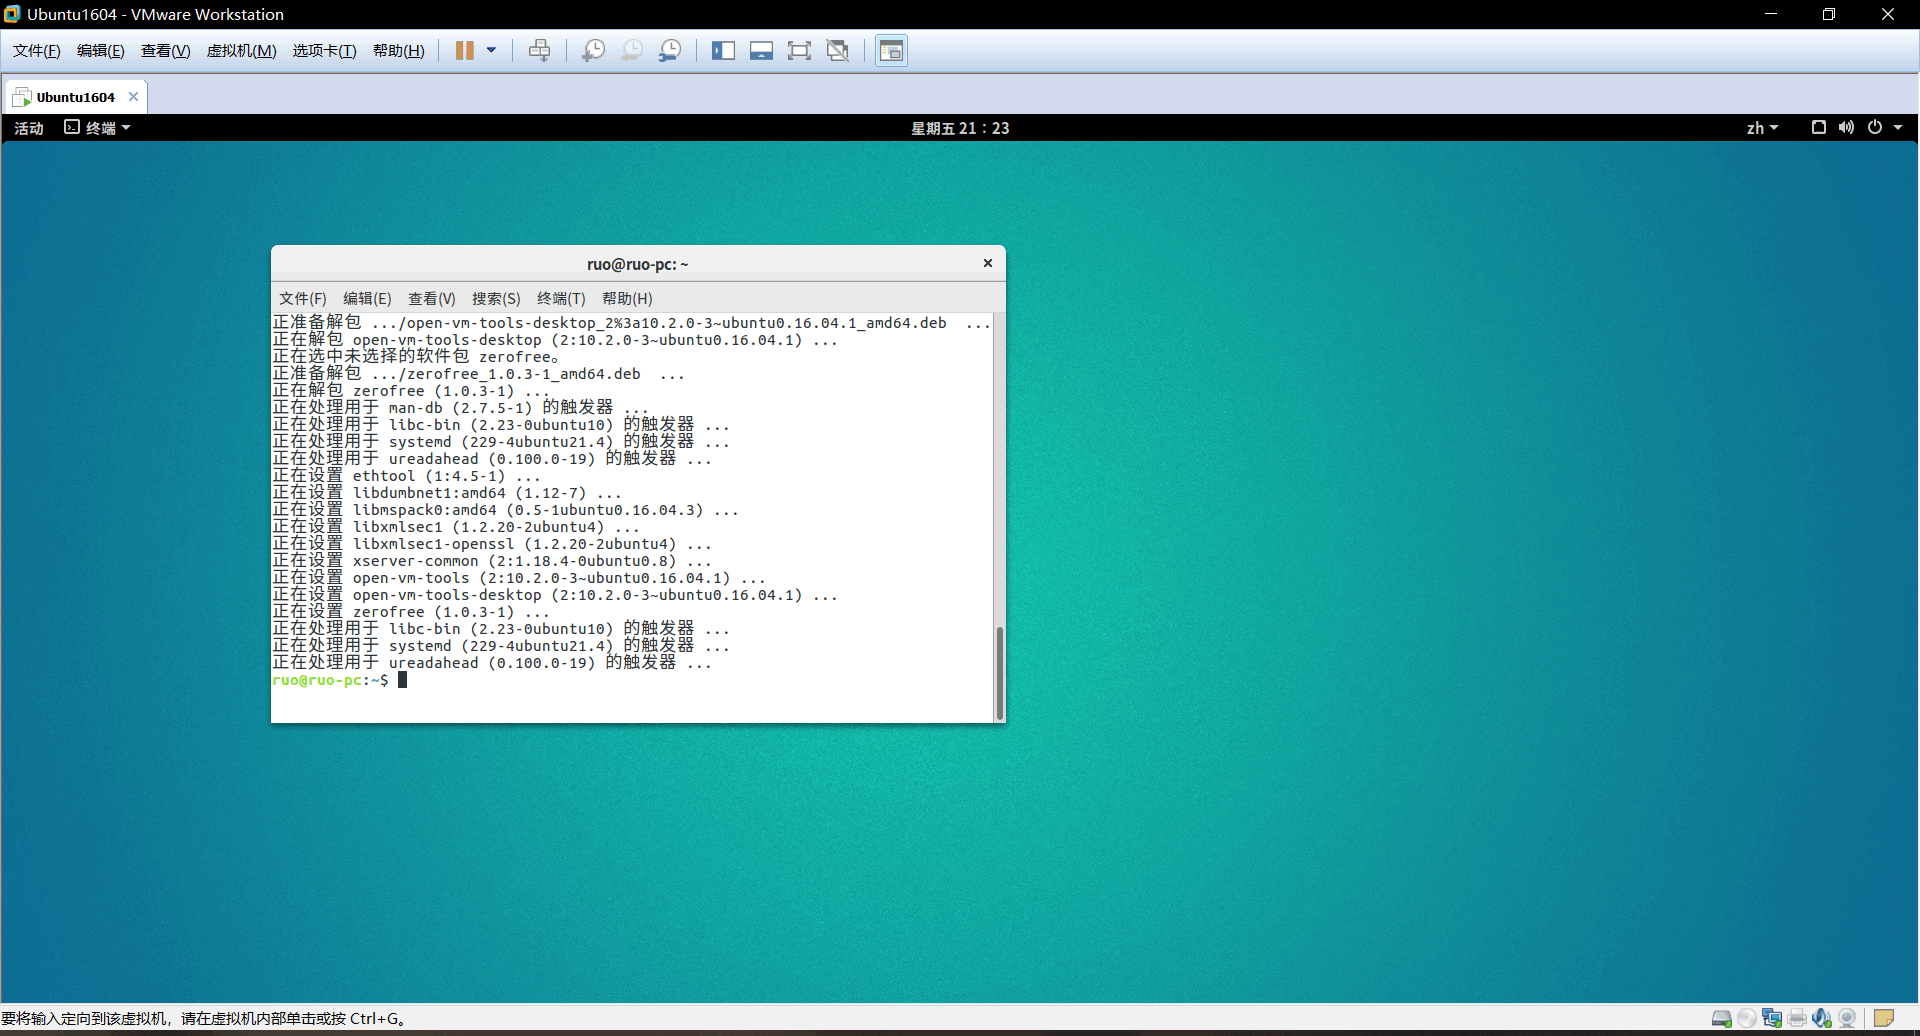Open terminal 文件(F) menu
This screenshot has width=1920, height=1036.
pyautogui.click(x=302, y=298)
